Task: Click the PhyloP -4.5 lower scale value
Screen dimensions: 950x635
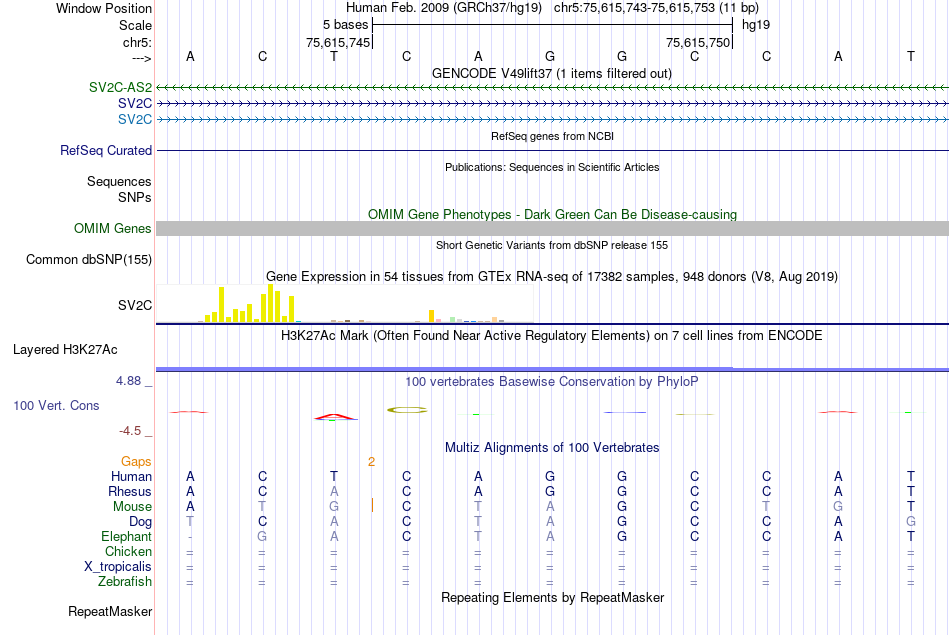Action: (130, 431)
